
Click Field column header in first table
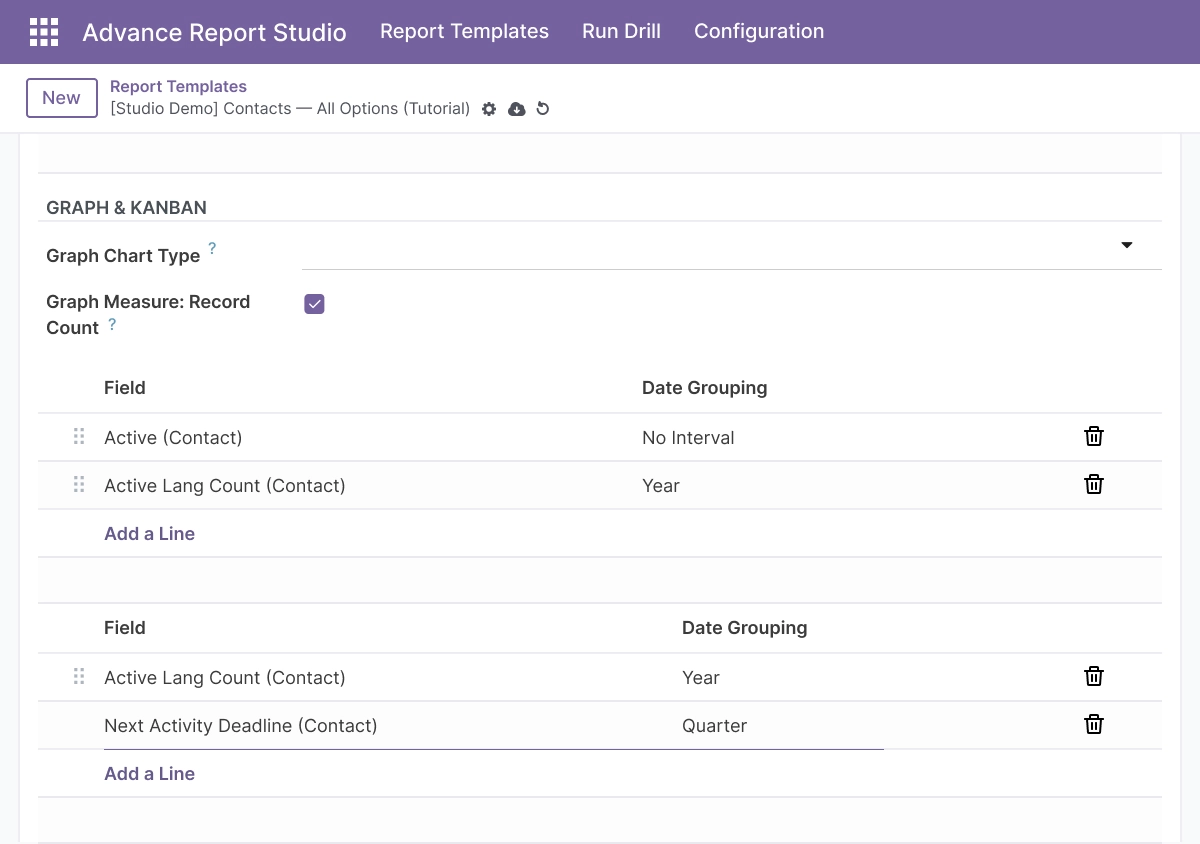coord(125,388)
